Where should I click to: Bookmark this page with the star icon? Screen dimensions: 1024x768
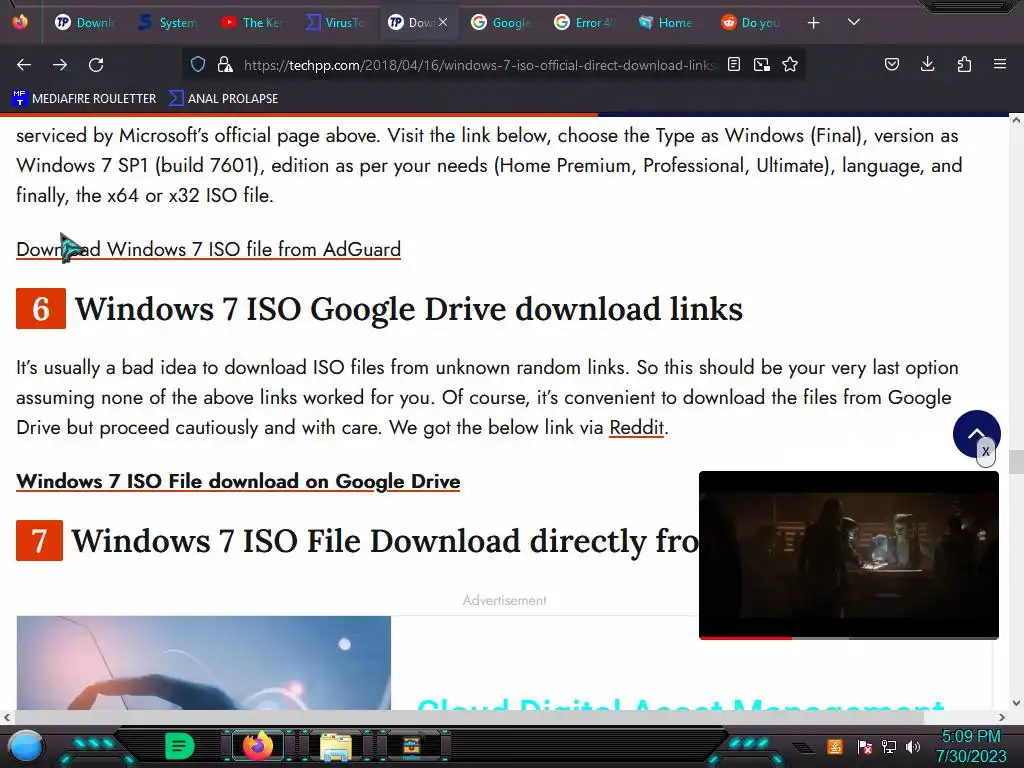[790, 64]
